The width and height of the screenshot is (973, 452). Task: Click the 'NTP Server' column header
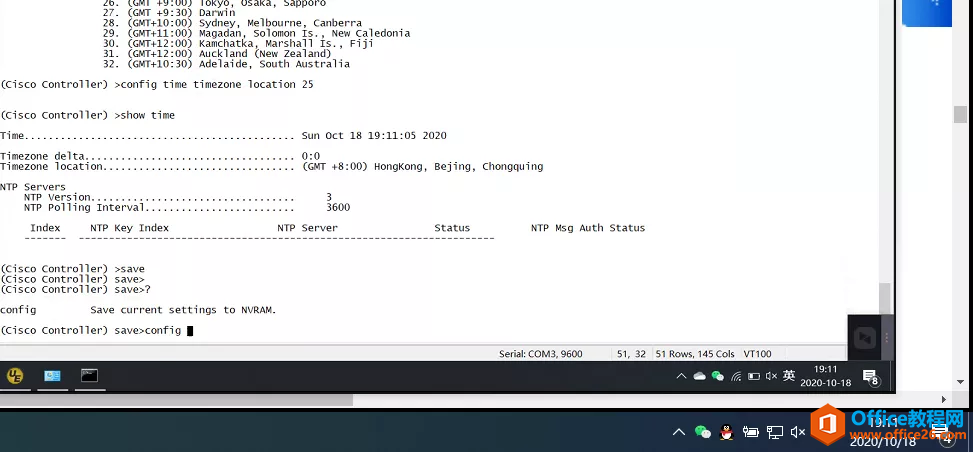(308, 228)
